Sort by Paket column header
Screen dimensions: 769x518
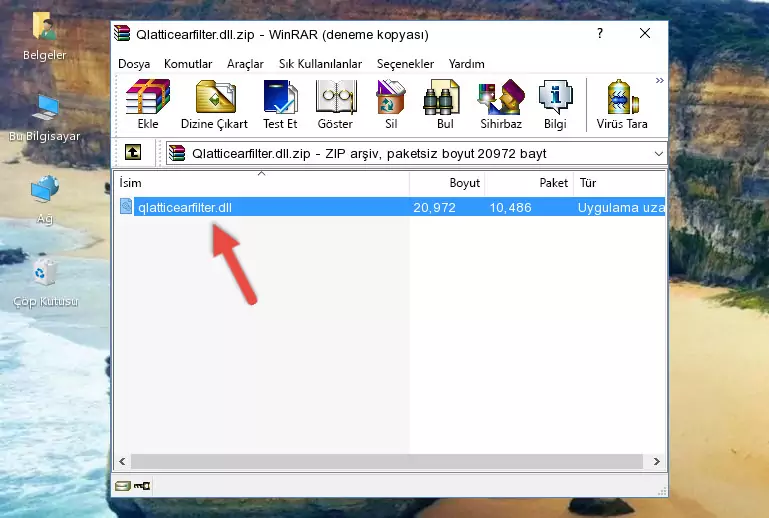pos(529,183)
